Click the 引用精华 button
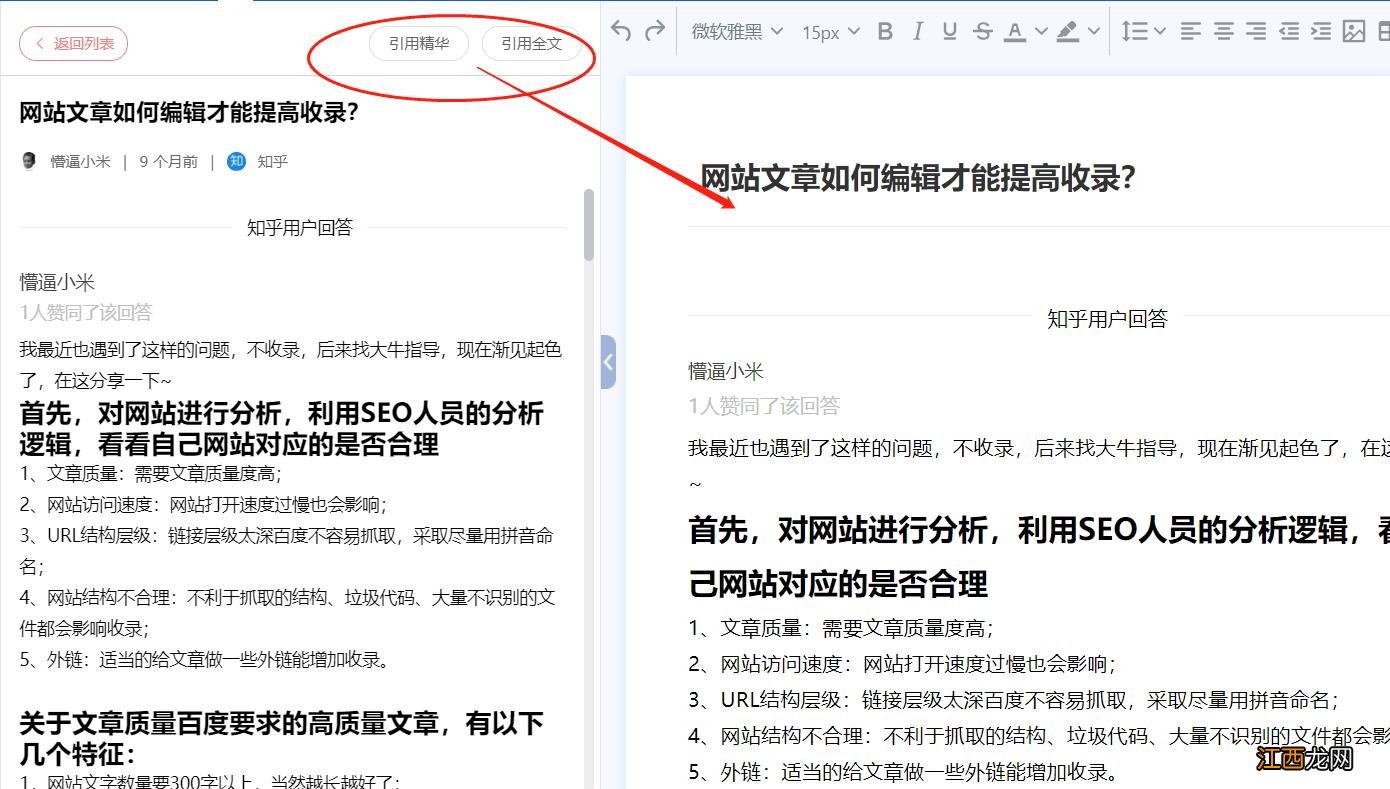This screenshot has width=1390, height=789. coord(419,44)
